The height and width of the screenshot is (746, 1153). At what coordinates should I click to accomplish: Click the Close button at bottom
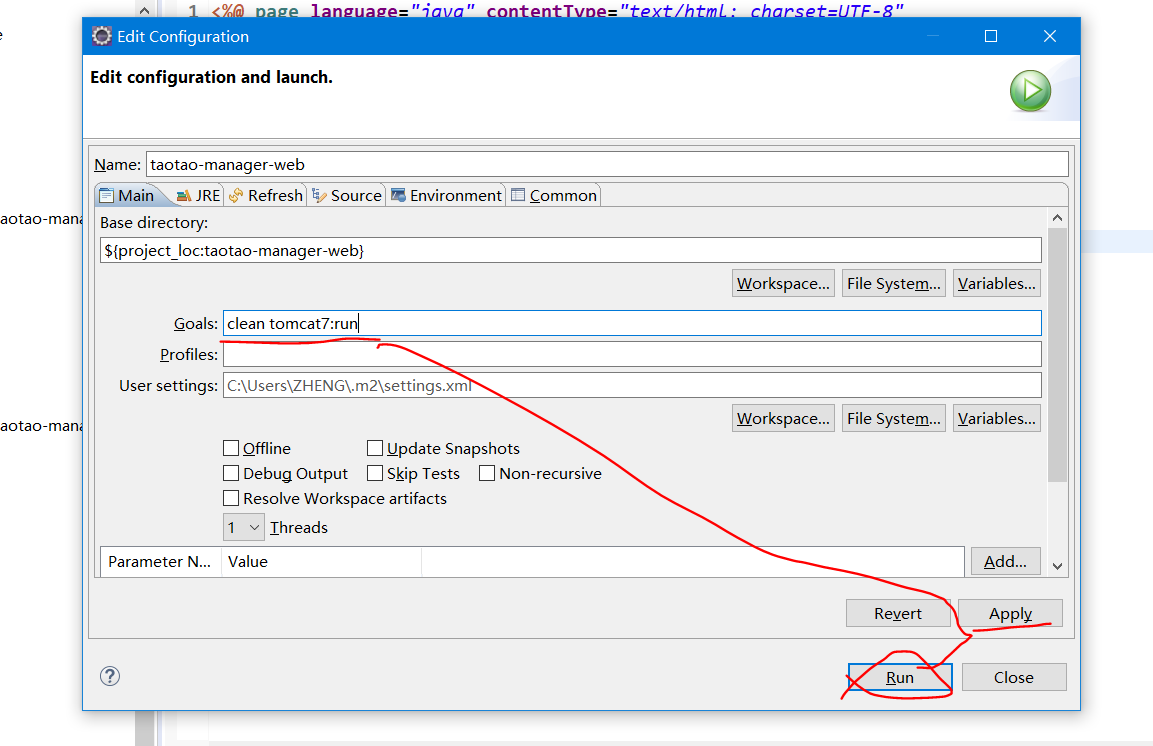pyautogui.click(x=1014, y=677)
